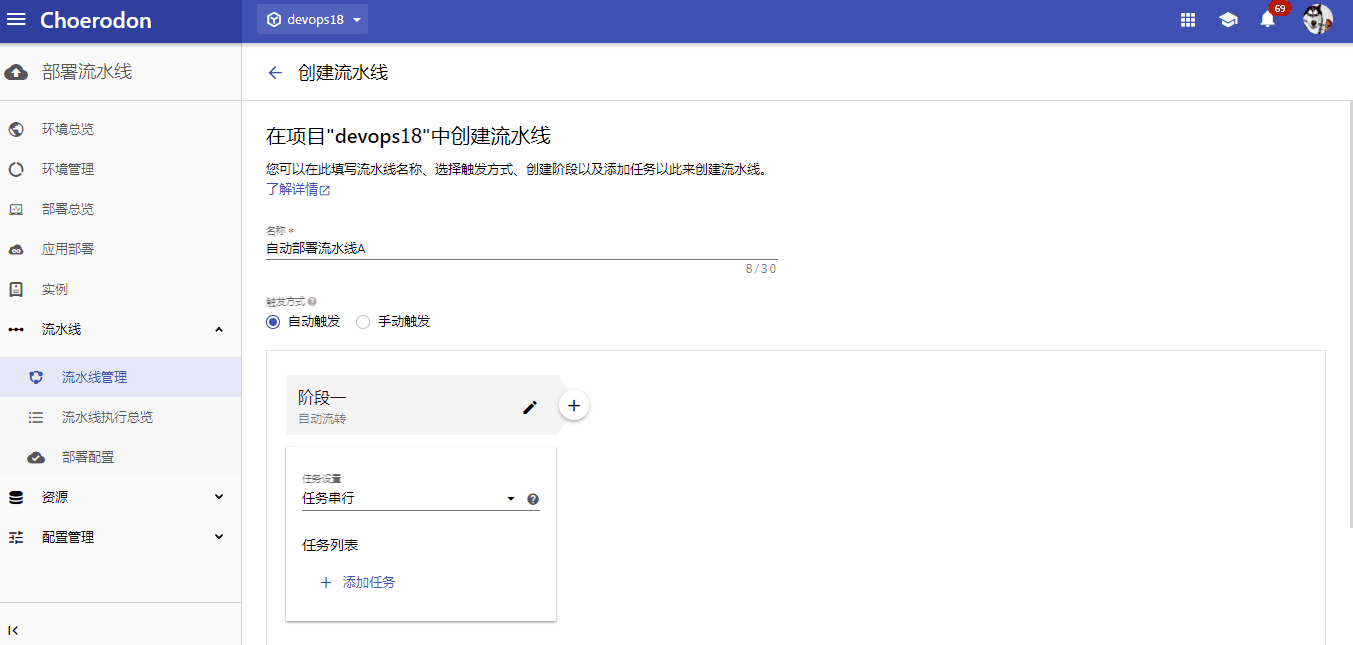Open 实例 in the sidebar
1353x645 pixels.
coord(120,289)
